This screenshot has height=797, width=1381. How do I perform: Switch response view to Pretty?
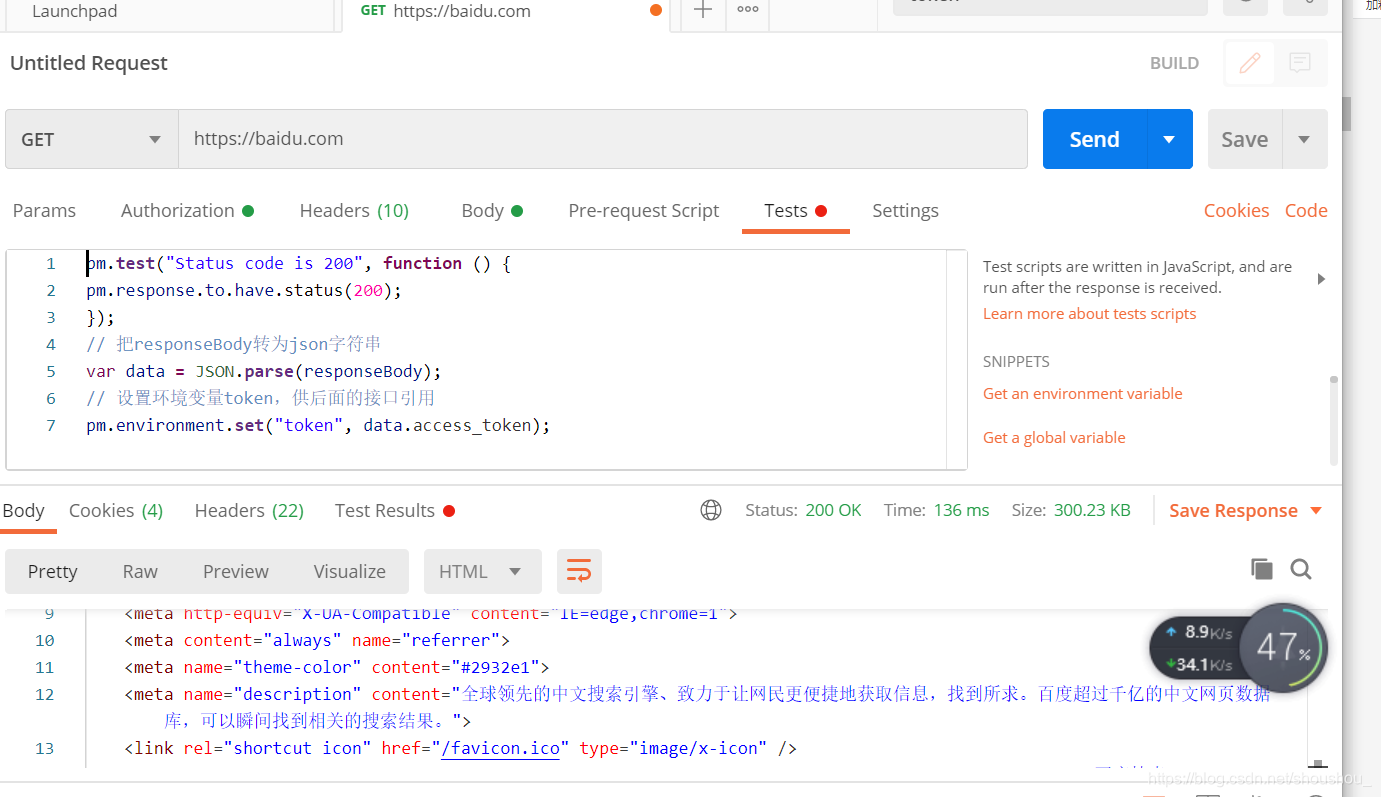point(53,571)
